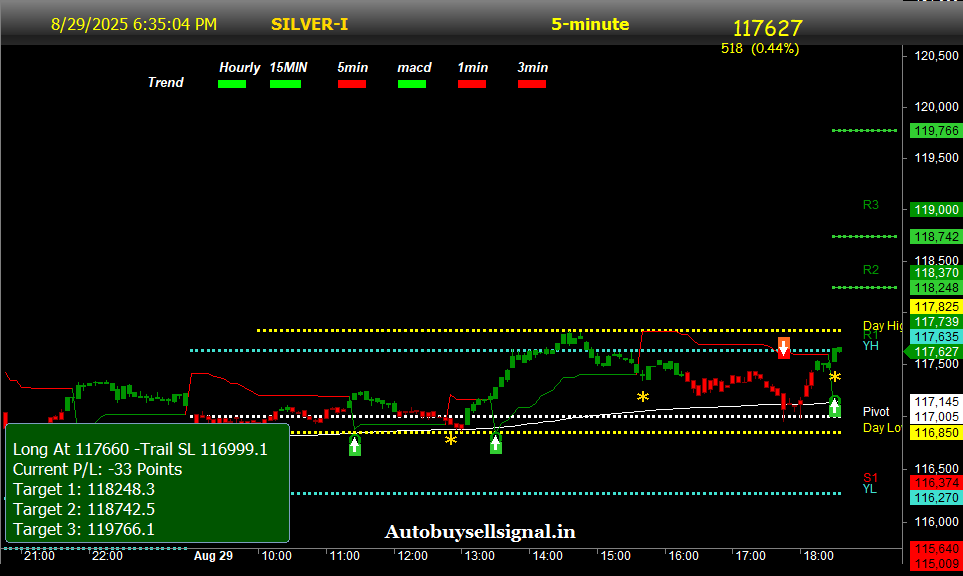Click the 22:00 time axis label
Viewport: 963px width, 576px height.
(107, 556)
